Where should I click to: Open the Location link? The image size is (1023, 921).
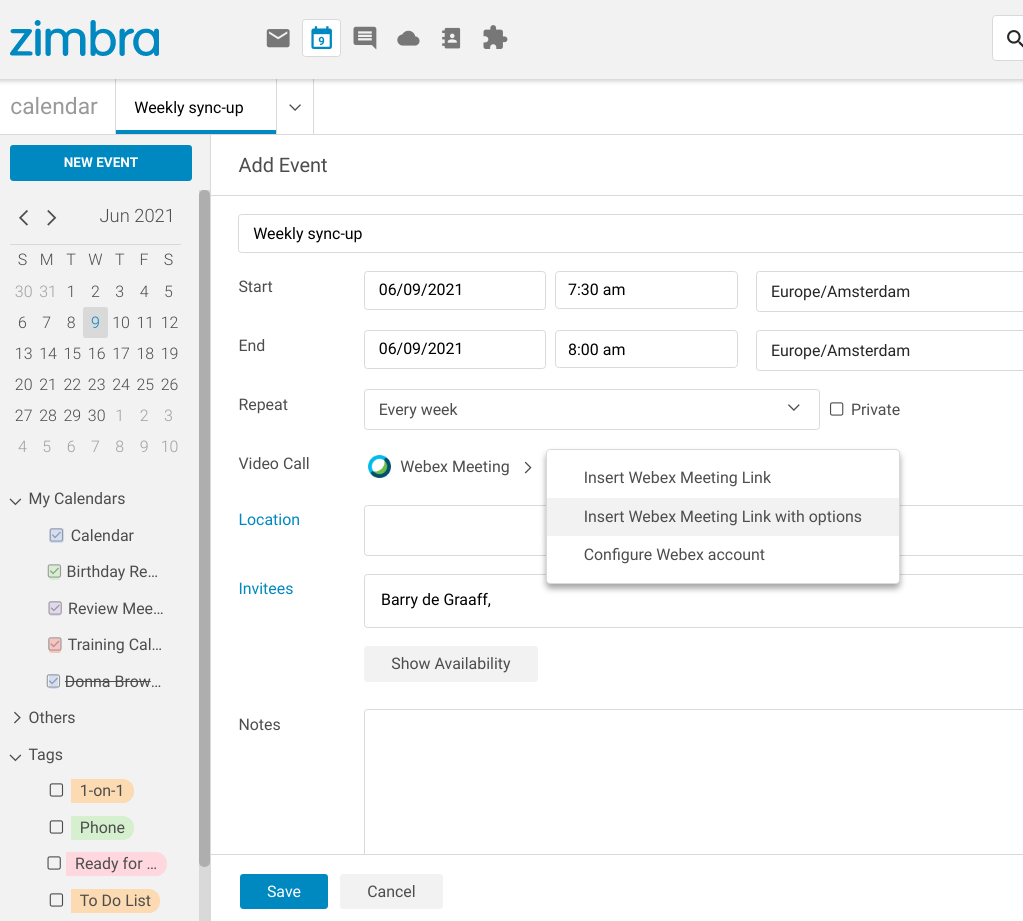tap(269, 519)
